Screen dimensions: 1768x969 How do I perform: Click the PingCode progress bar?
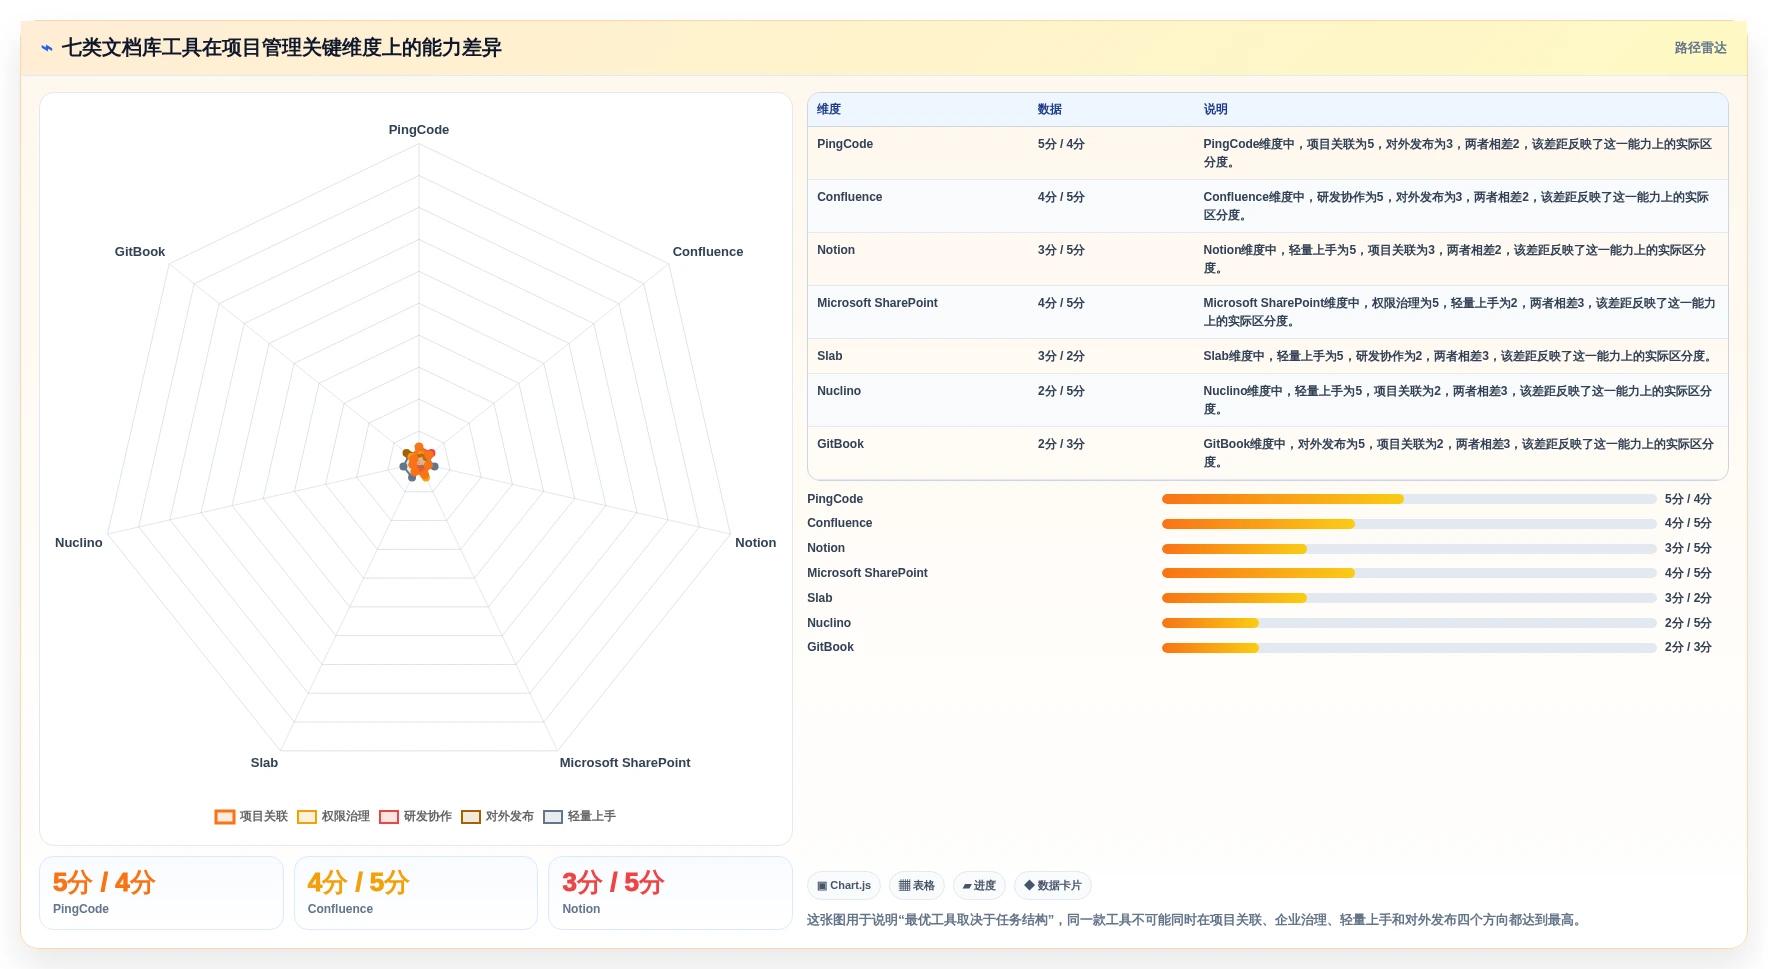tap(1409, 499)
